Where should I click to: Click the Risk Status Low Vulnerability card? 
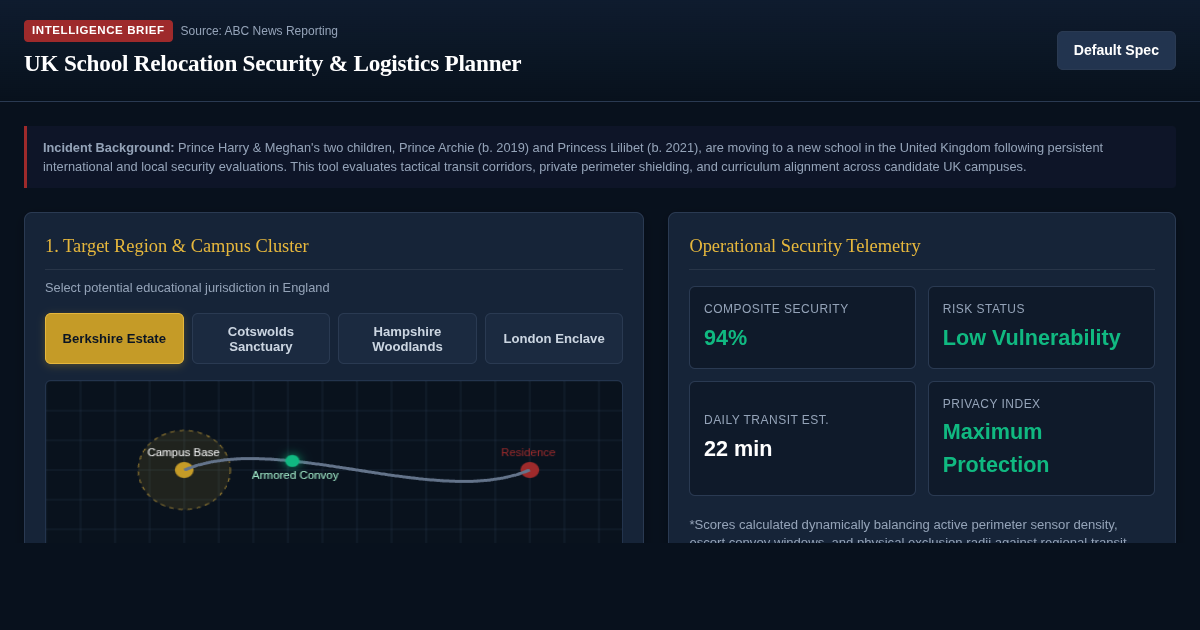tap(1041, 328)
